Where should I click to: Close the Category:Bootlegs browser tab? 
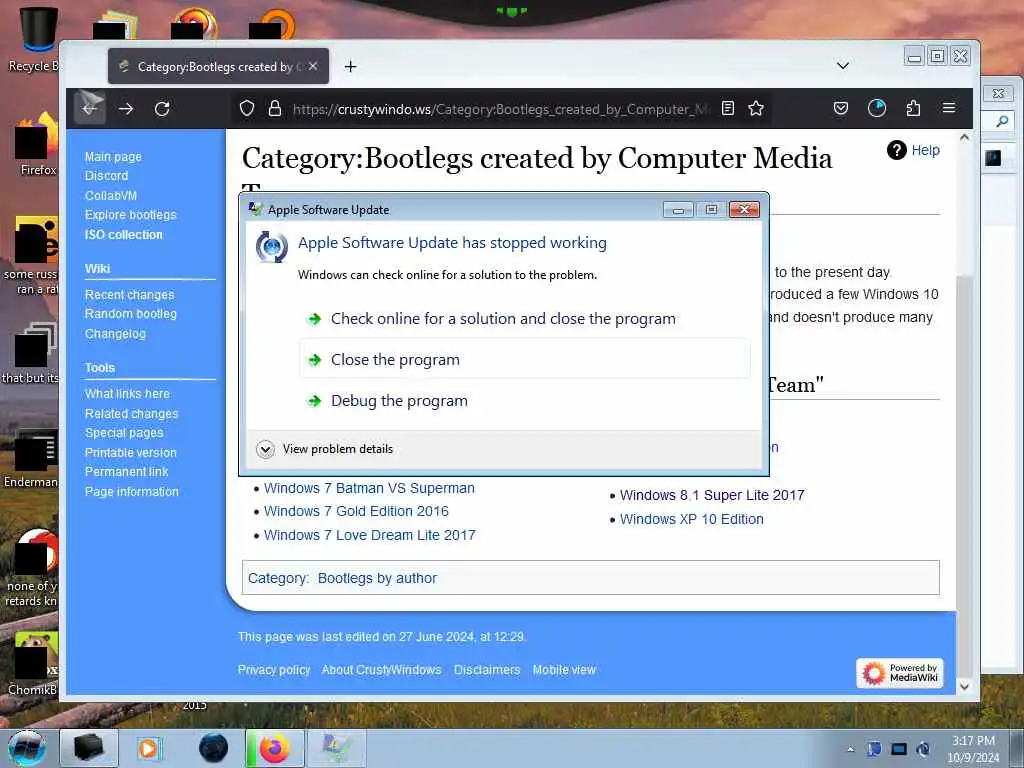click(313, 67)
